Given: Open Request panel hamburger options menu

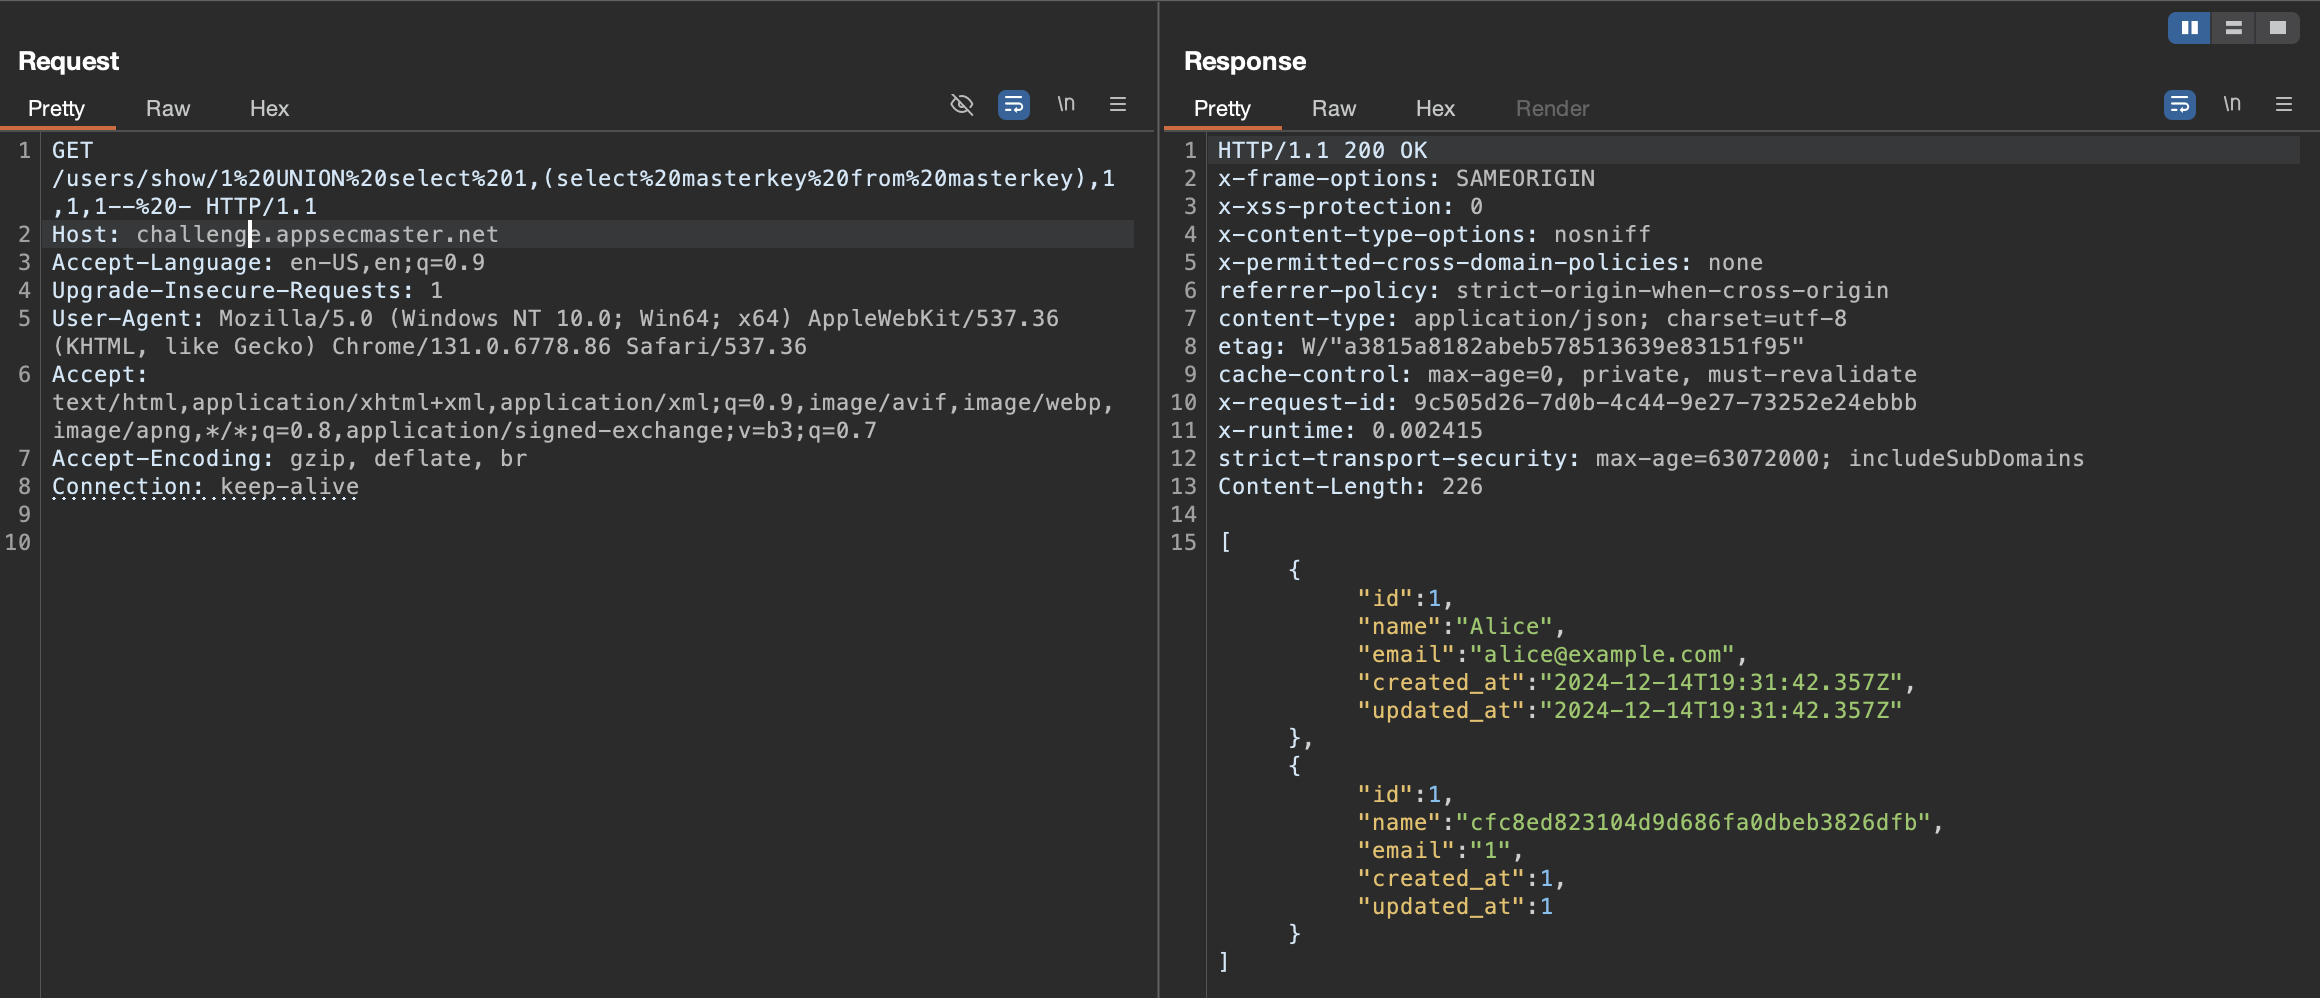Looking at the screenshot, I should [x=1118, y=104].
